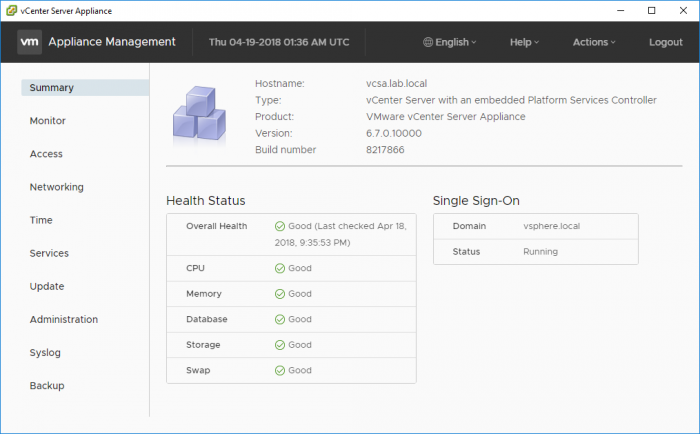Click the Overall Health row label

click(x=217, y=226)
